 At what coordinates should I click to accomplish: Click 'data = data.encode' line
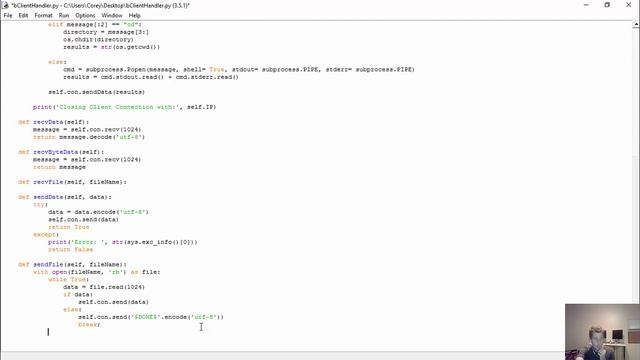[x=98, y=212]
